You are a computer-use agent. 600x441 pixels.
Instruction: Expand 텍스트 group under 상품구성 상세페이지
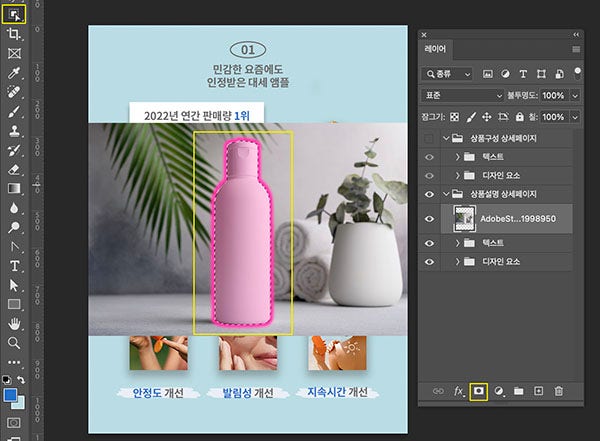(x=457, y=157)
